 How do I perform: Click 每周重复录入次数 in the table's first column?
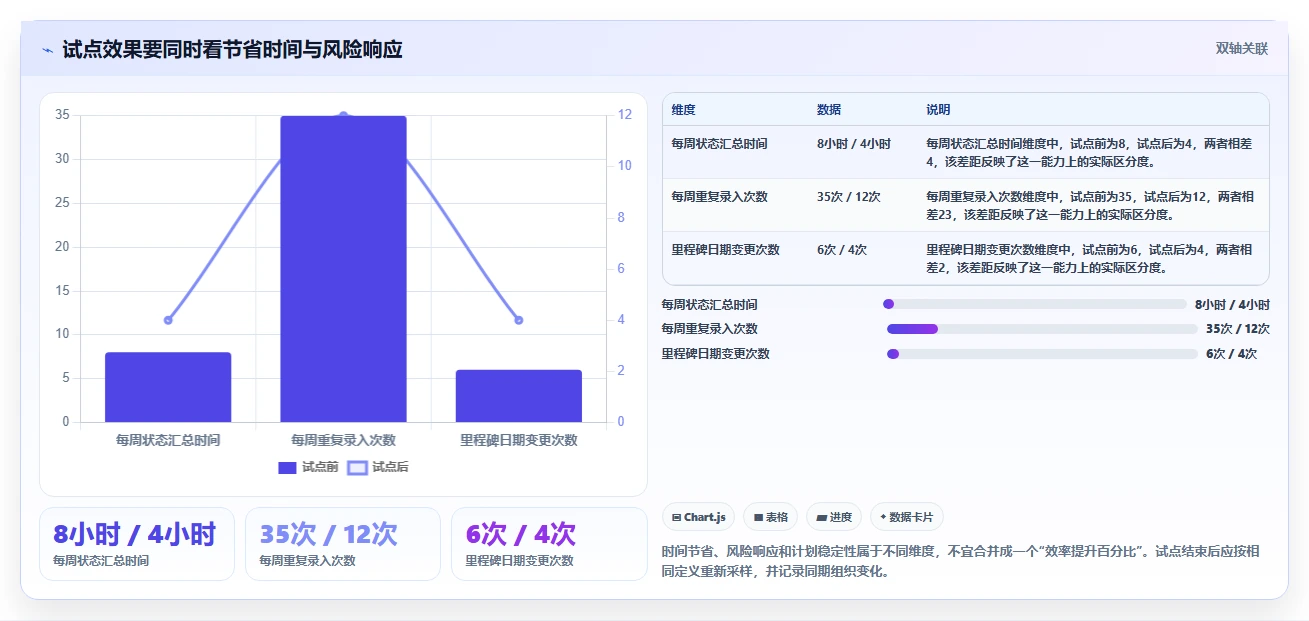click(x=720, y=197)
